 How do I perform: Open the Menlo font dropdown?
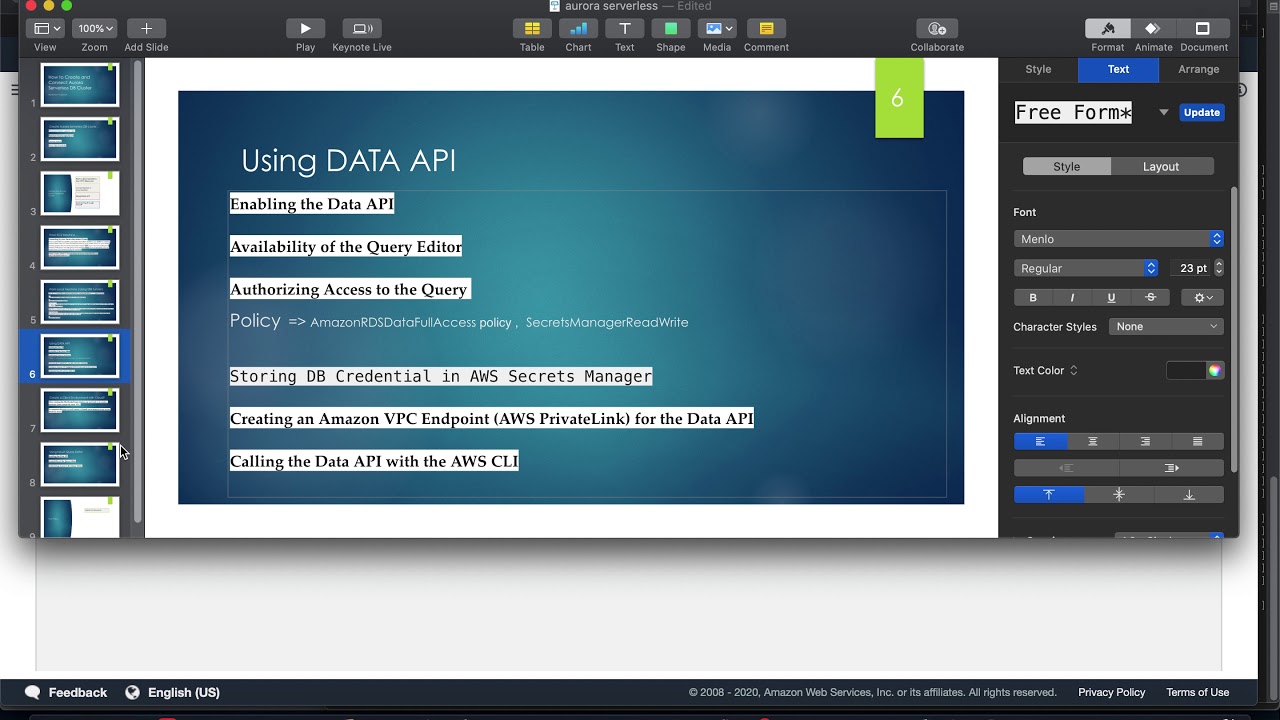coord(1118,239)
